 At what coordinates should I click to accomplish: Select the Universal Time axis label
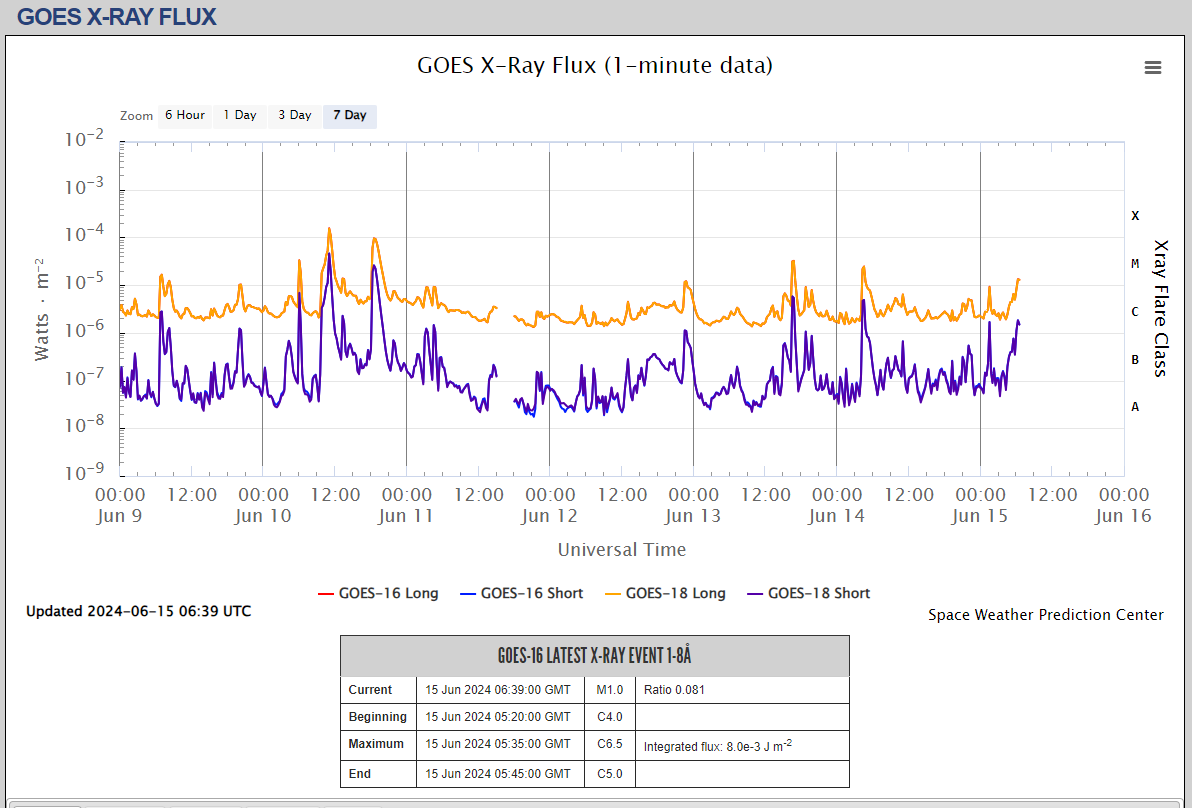coord(622,549)
